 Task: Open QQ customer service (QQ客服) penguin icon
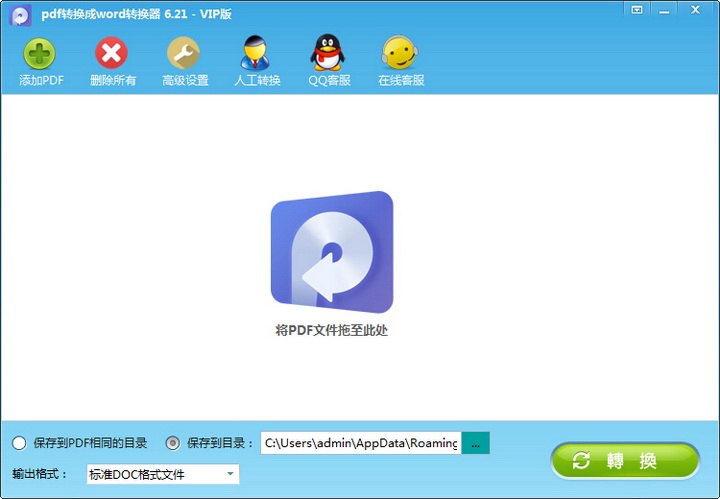(x=327, y=52)
